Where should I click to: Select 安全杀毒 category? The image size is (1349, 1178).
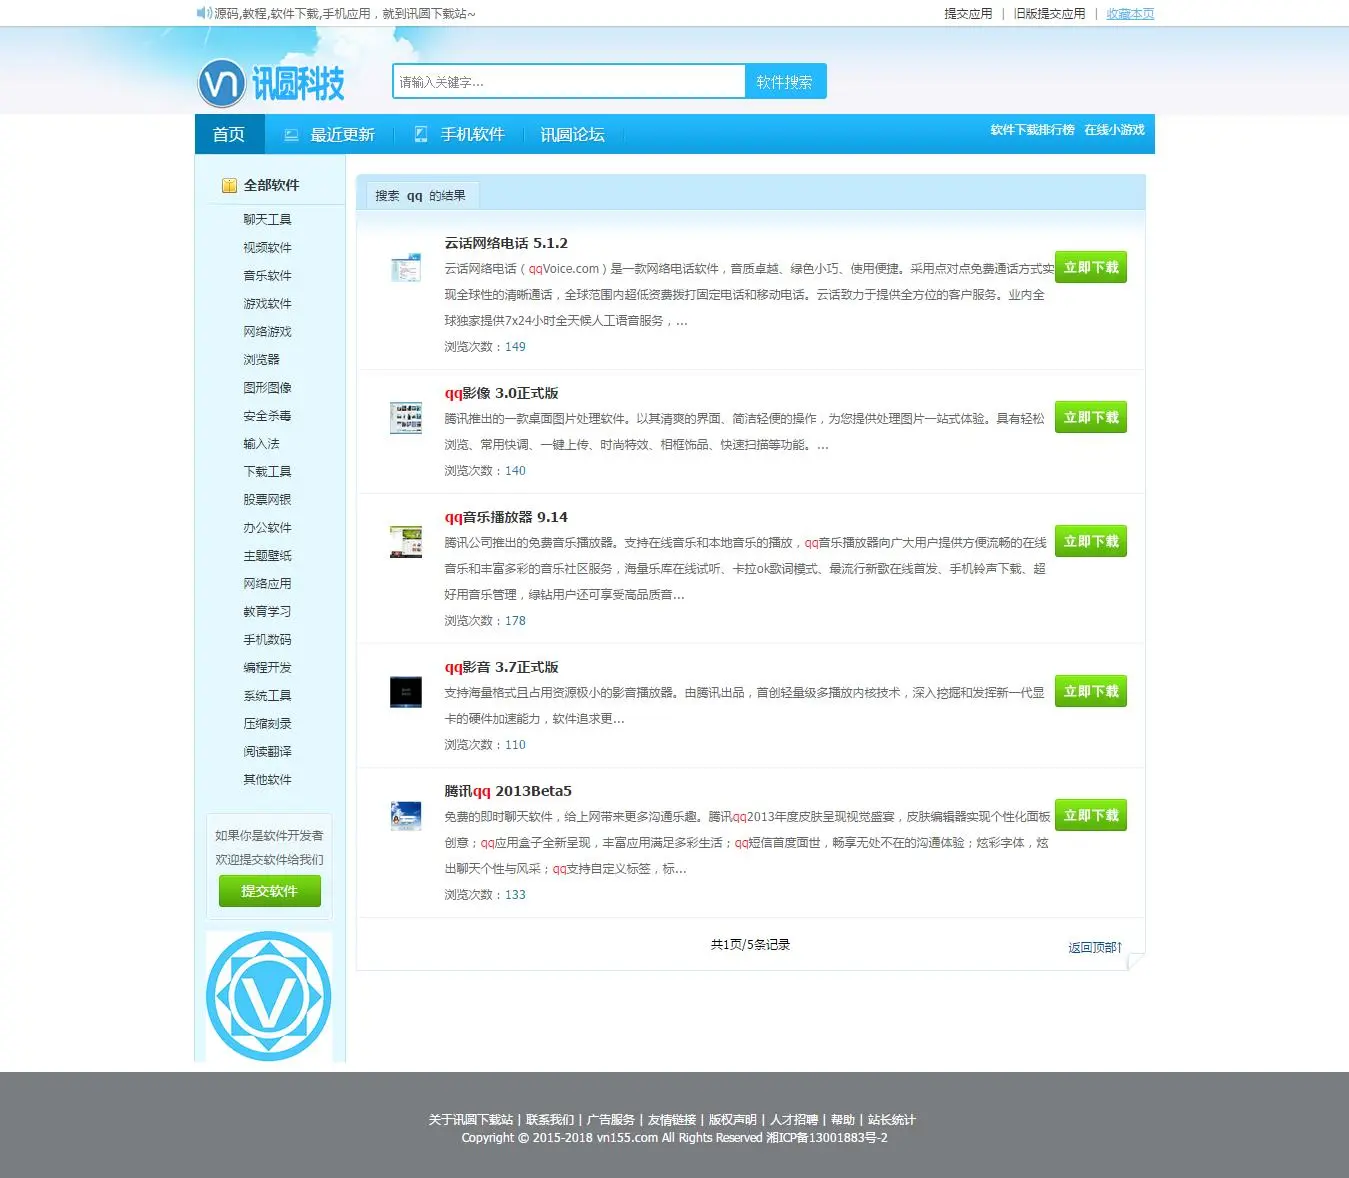click(x=267, y=415)
